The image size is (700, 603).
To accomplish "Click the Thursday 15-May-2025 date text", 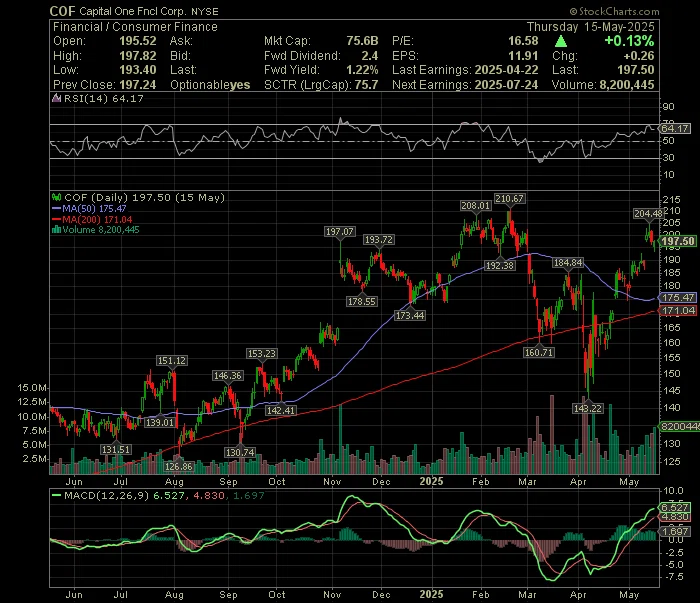I will click(x=590, y=27).
